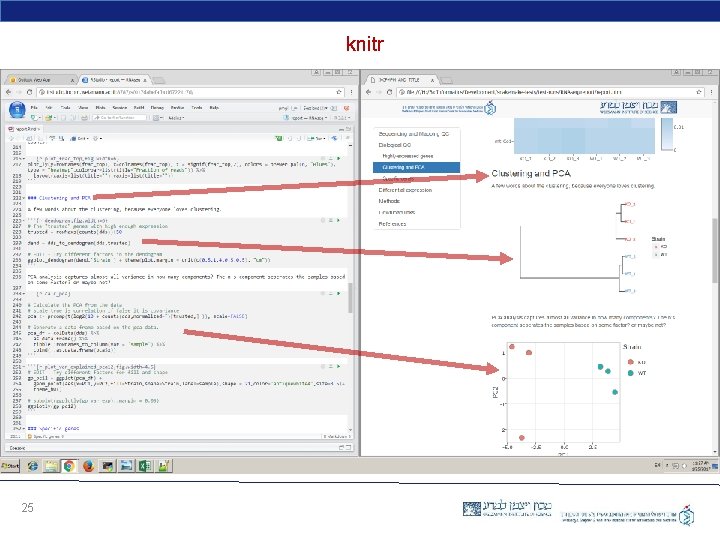This screenshot has width=720, height=540.
Task: Collapse the Clustering and PCA section fold arrow
Action: (x=24, y=198)
